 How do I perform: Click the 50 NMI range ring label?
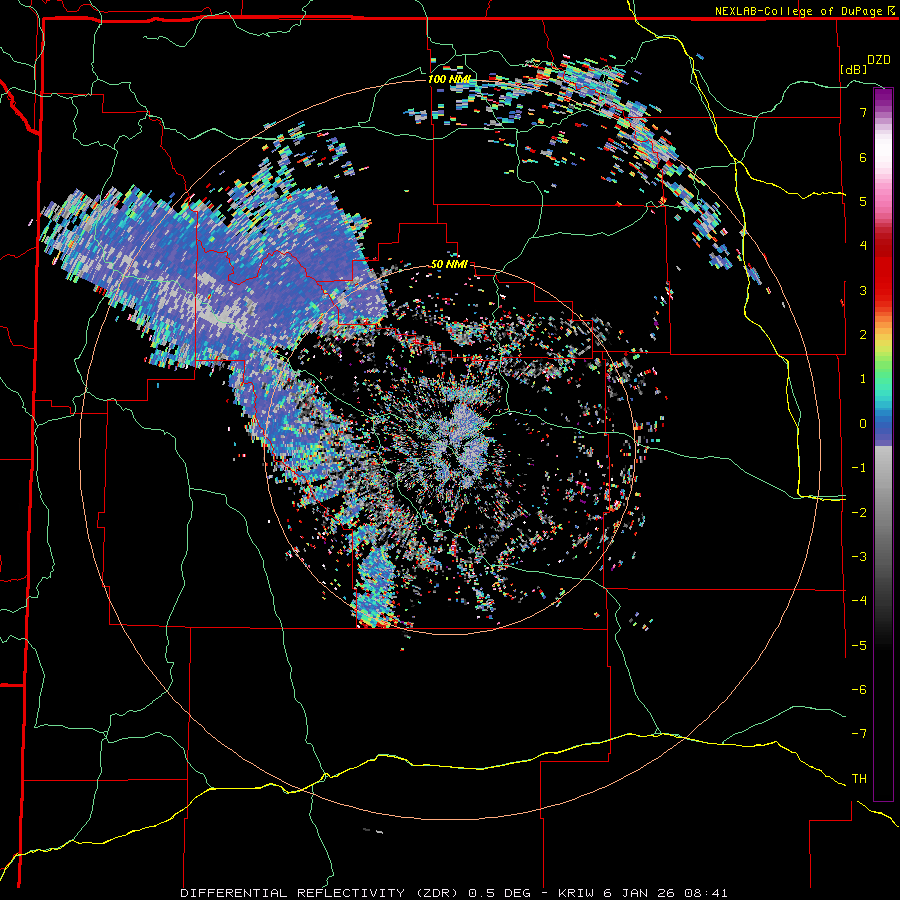[x=449, y=264]
